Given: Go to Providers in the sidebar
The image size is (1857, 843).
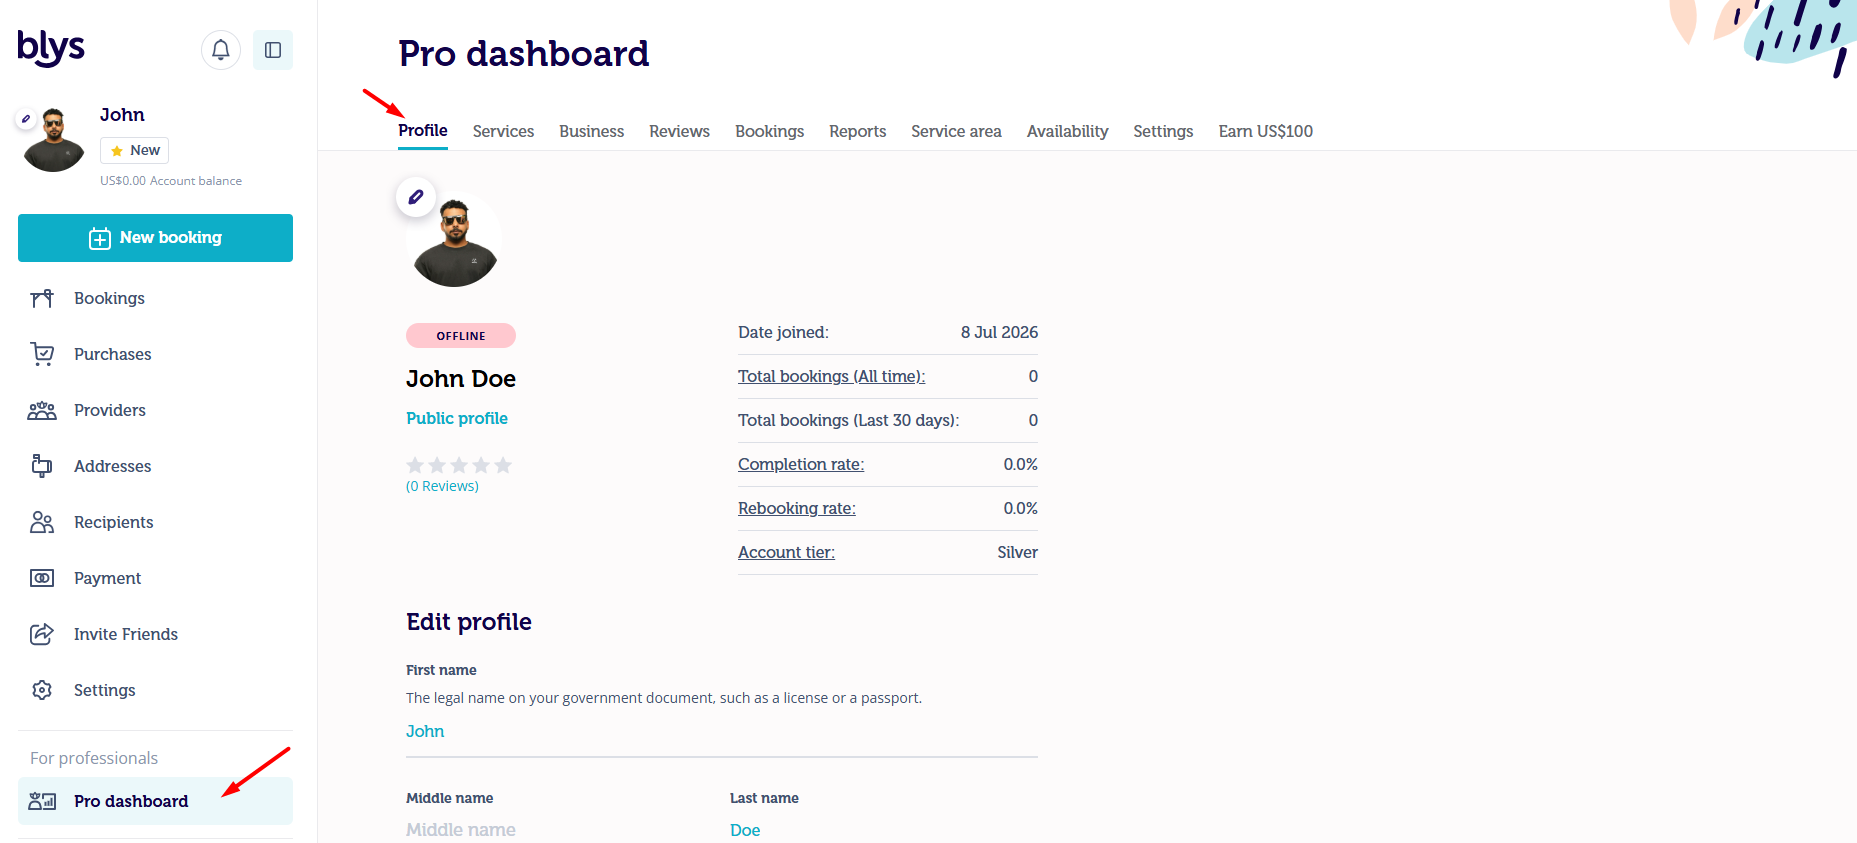Looking at the screenshot, I should (x=155, y=410).
